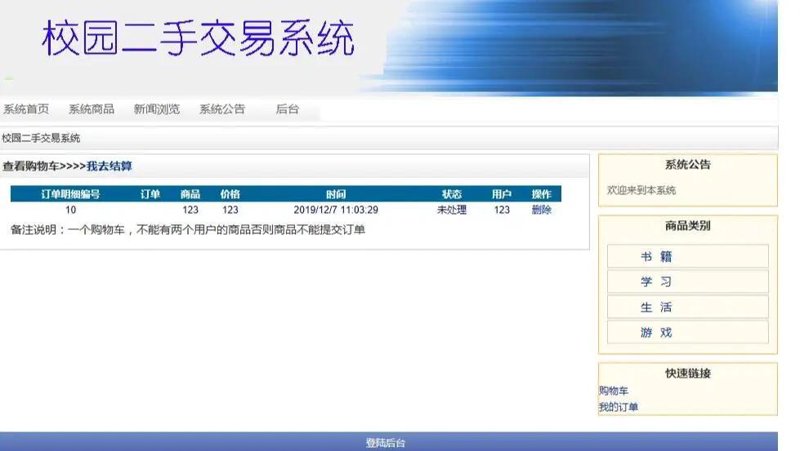Open the 购物车 quick link
Screen dimensions: 800x451
coord(613,391)
